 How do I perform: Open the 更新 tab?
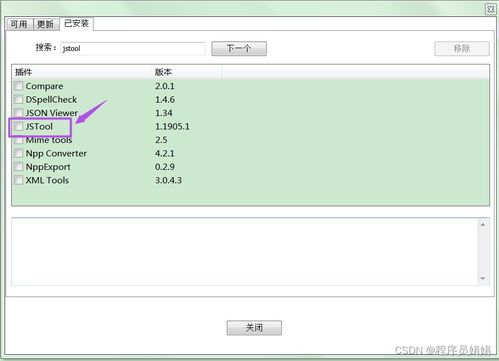46,24
